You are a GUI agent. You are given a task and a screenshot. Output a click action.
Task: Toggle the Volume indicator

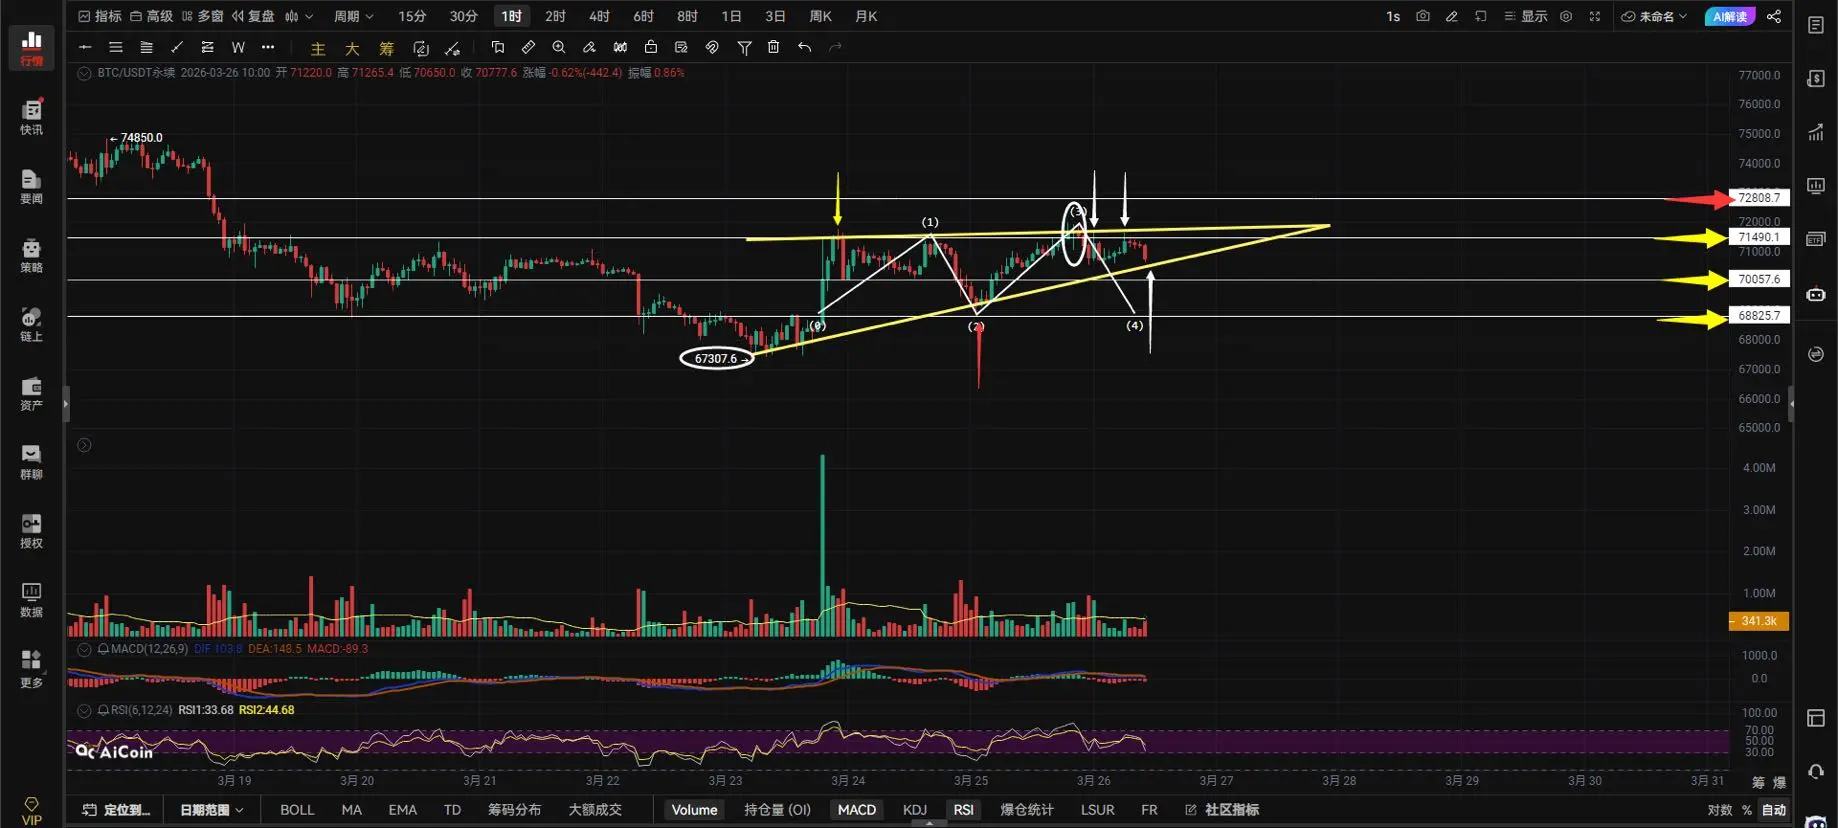click(694, 810)
